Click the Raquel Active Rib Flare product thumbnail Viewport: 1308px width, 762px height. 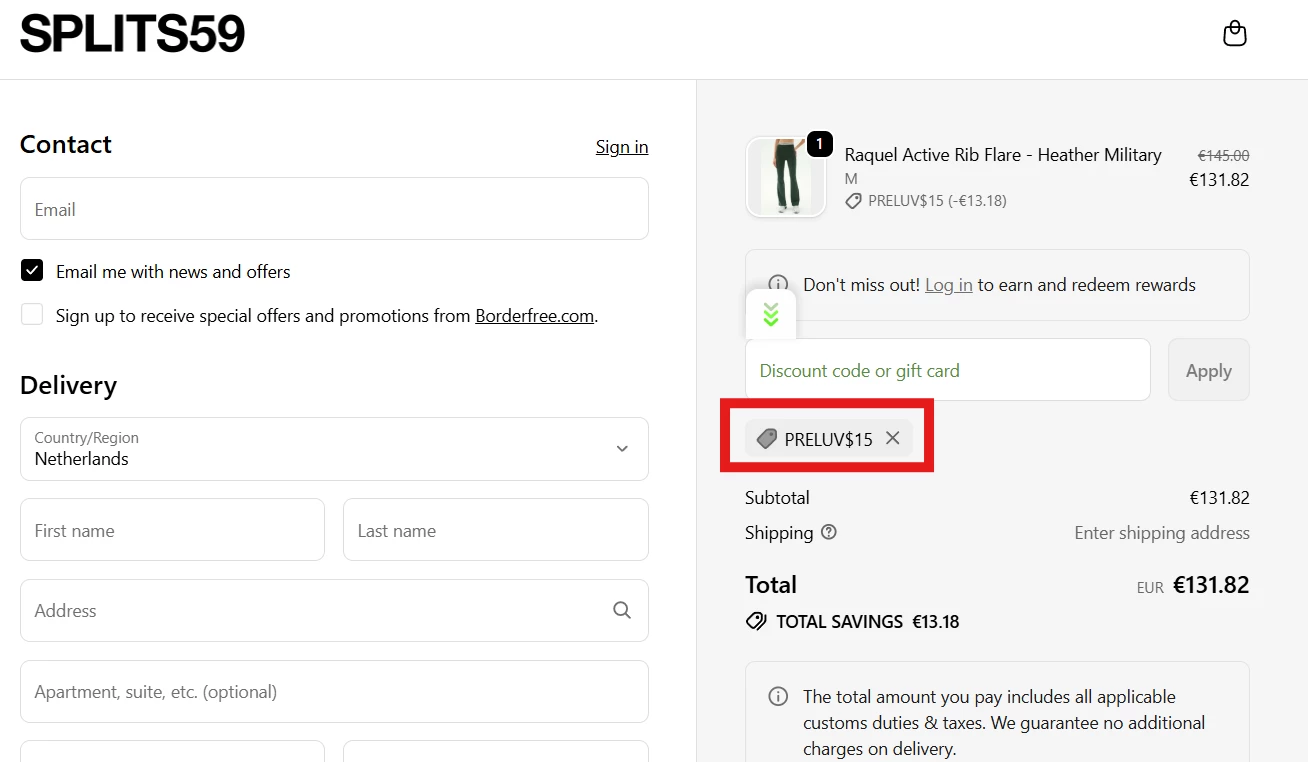(785, 177)
